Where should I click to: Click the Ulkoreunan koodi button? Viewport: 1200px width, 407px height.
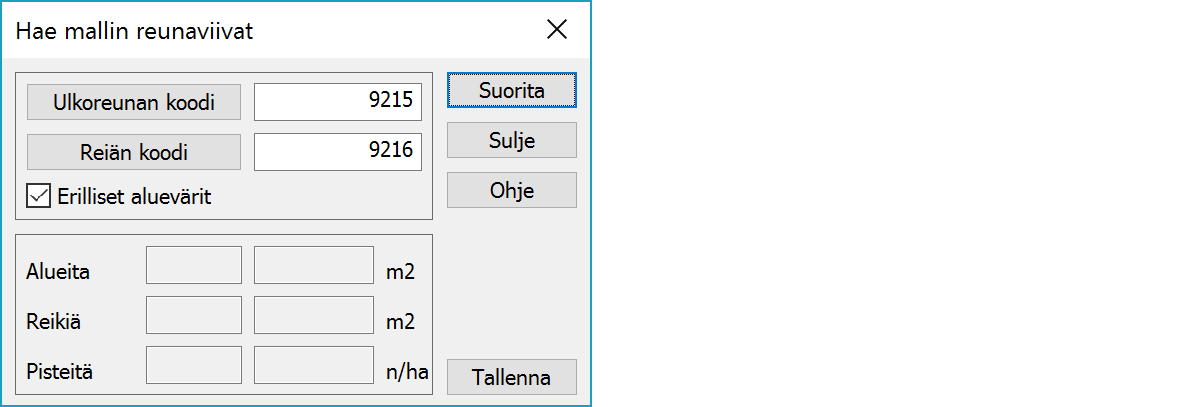tap(134, 101)
